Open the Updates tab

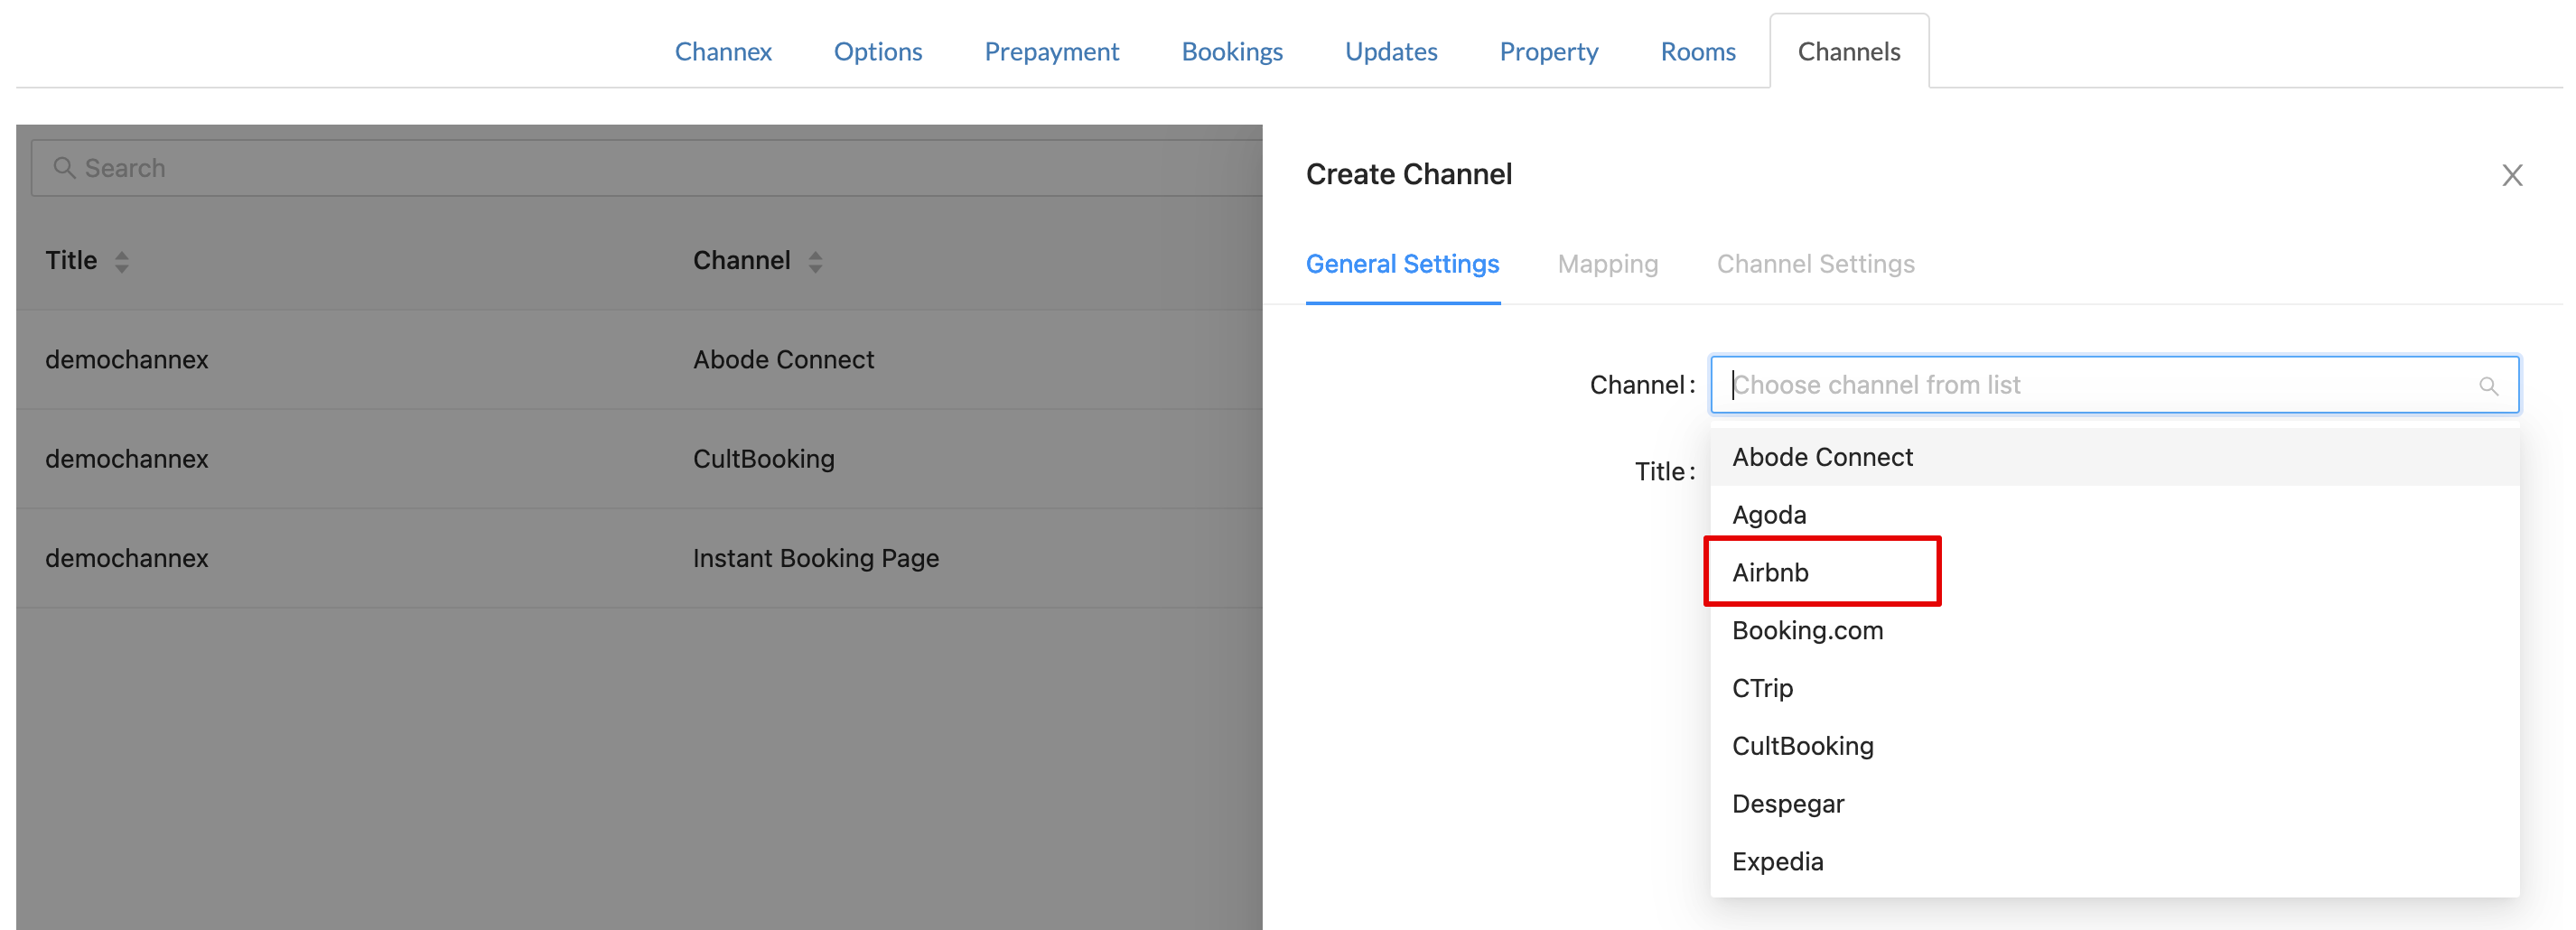coord(1390,51)
